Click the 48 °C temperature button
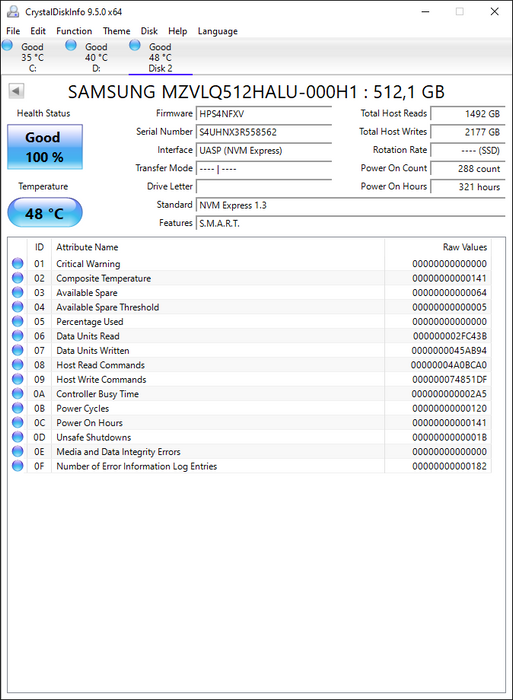Screen dimensions: 513x700 coord(45,213)
